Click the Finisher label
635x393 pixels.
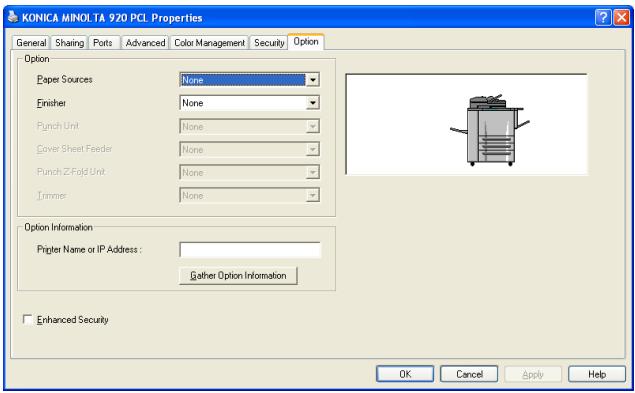(x=51, y=103)
